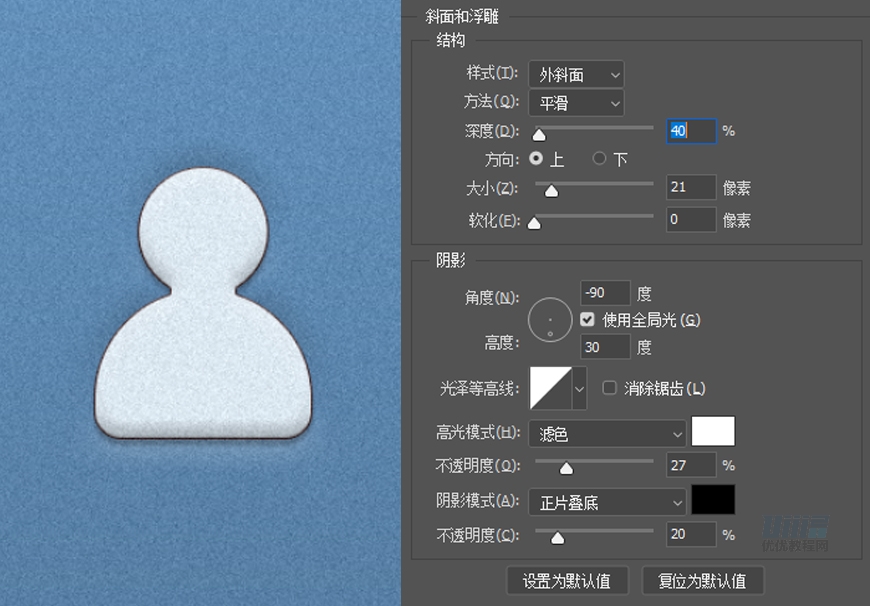
Task: Select the 下 direction radio button
Action: [x=599, y=159]
